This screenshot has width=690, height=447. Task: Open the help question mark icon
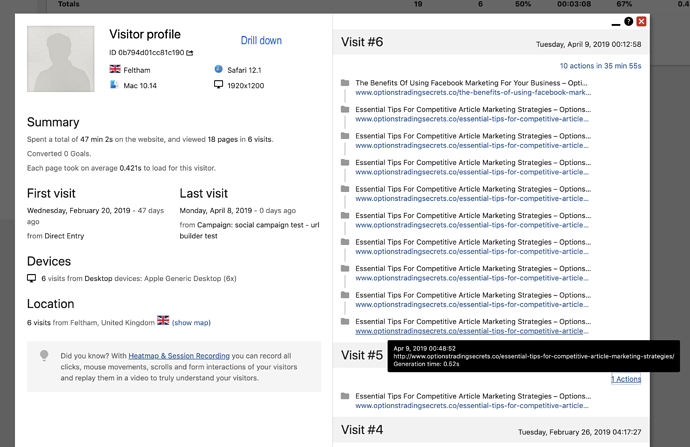[x=628, y=21]
